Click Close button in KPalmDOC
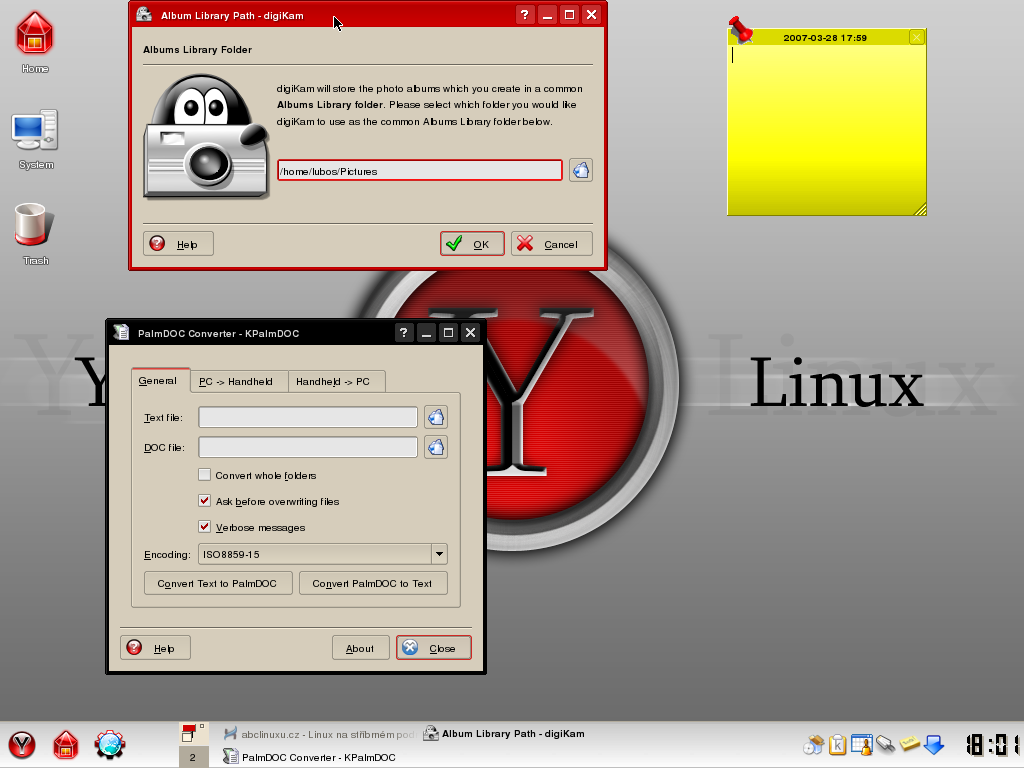This screenshot has height=768, width=1024. coord(434,648)
